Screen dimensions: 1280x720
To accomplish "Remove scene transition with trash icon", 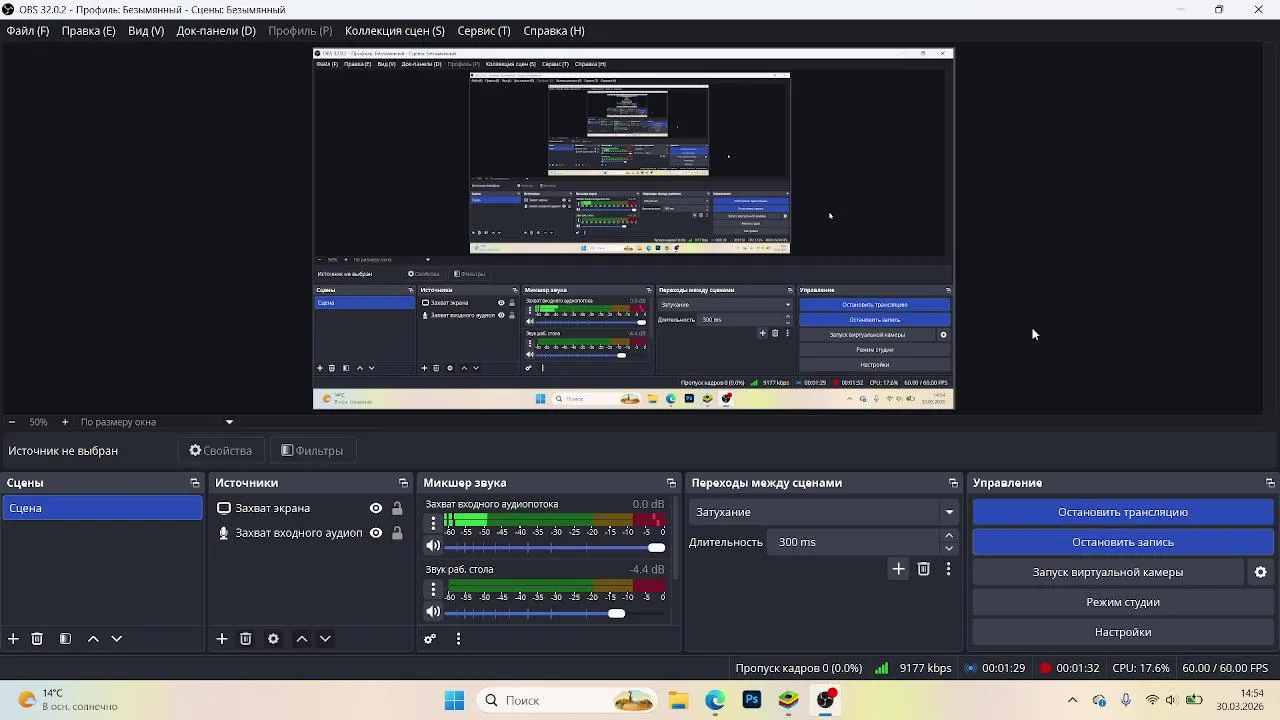I will coord(924,569).
